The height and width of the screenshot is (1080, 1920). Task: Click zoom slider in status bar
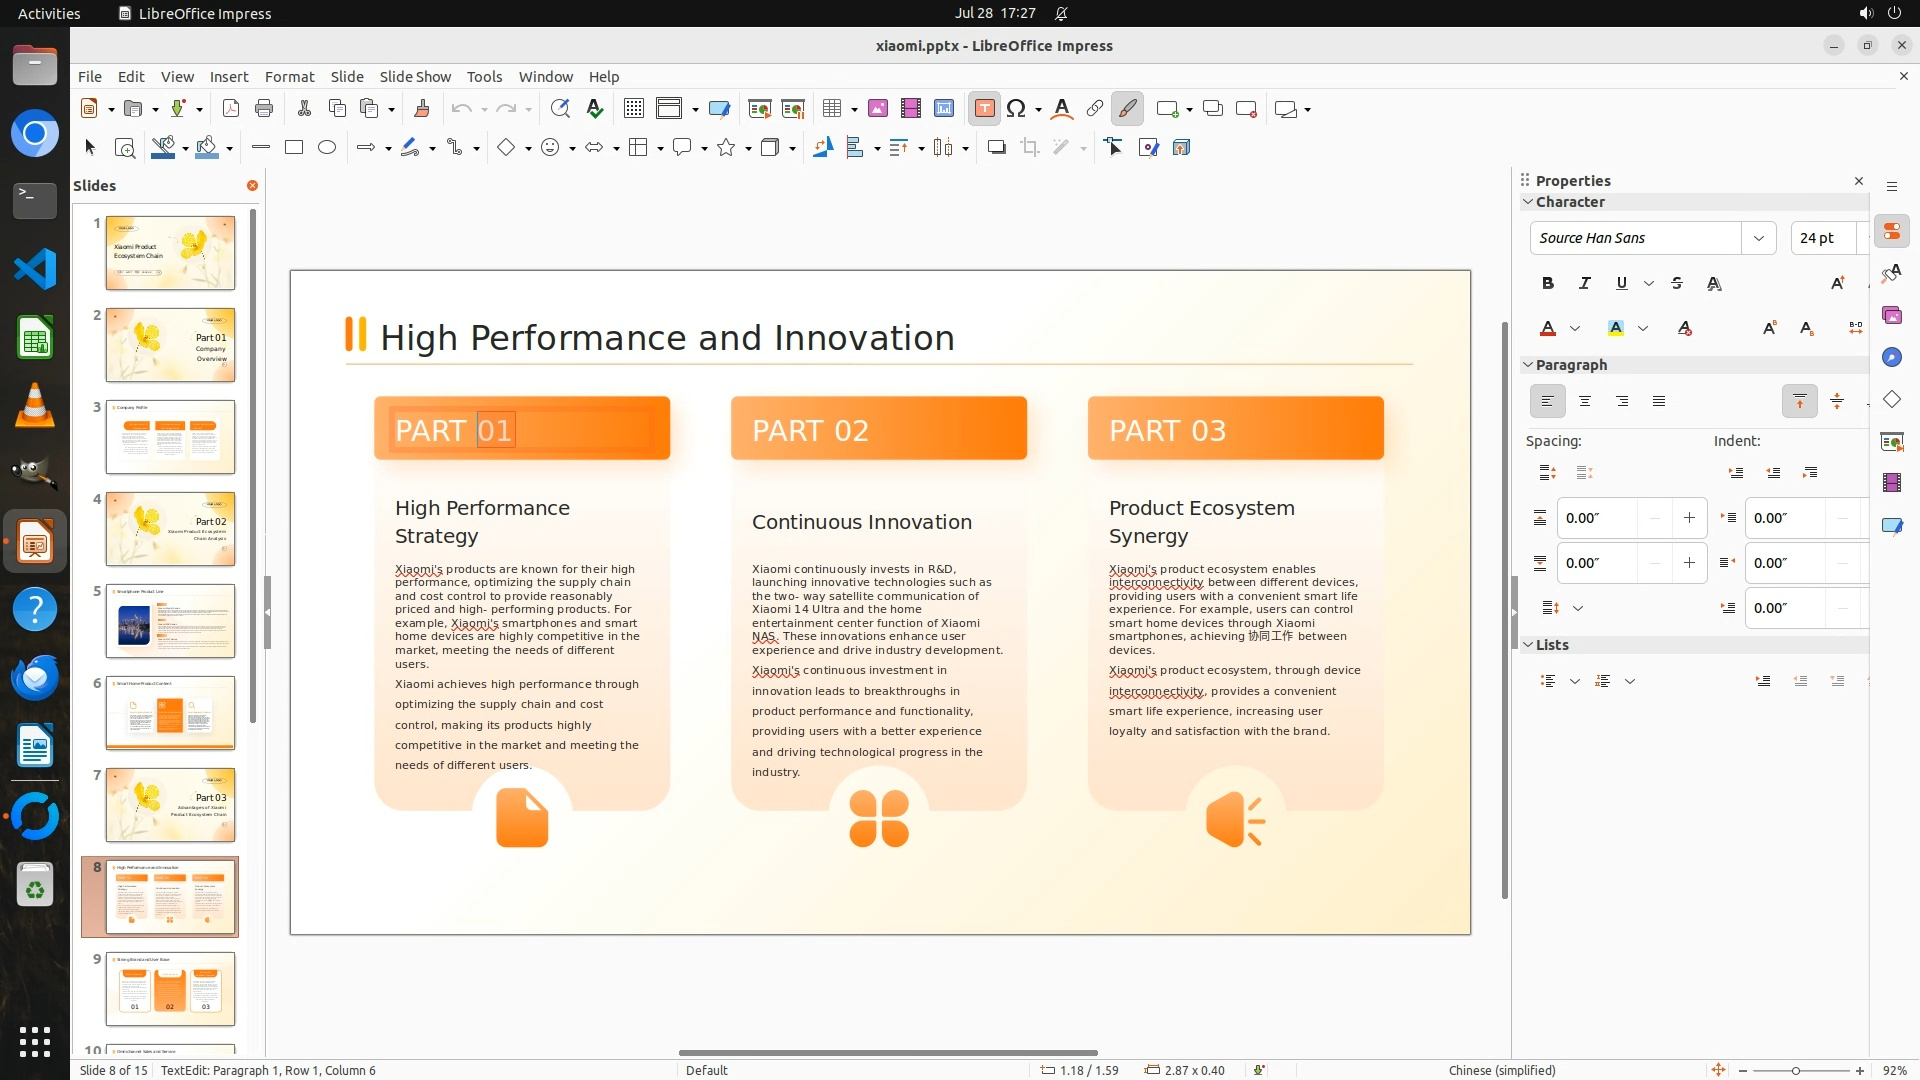tap(1796, 1071)
